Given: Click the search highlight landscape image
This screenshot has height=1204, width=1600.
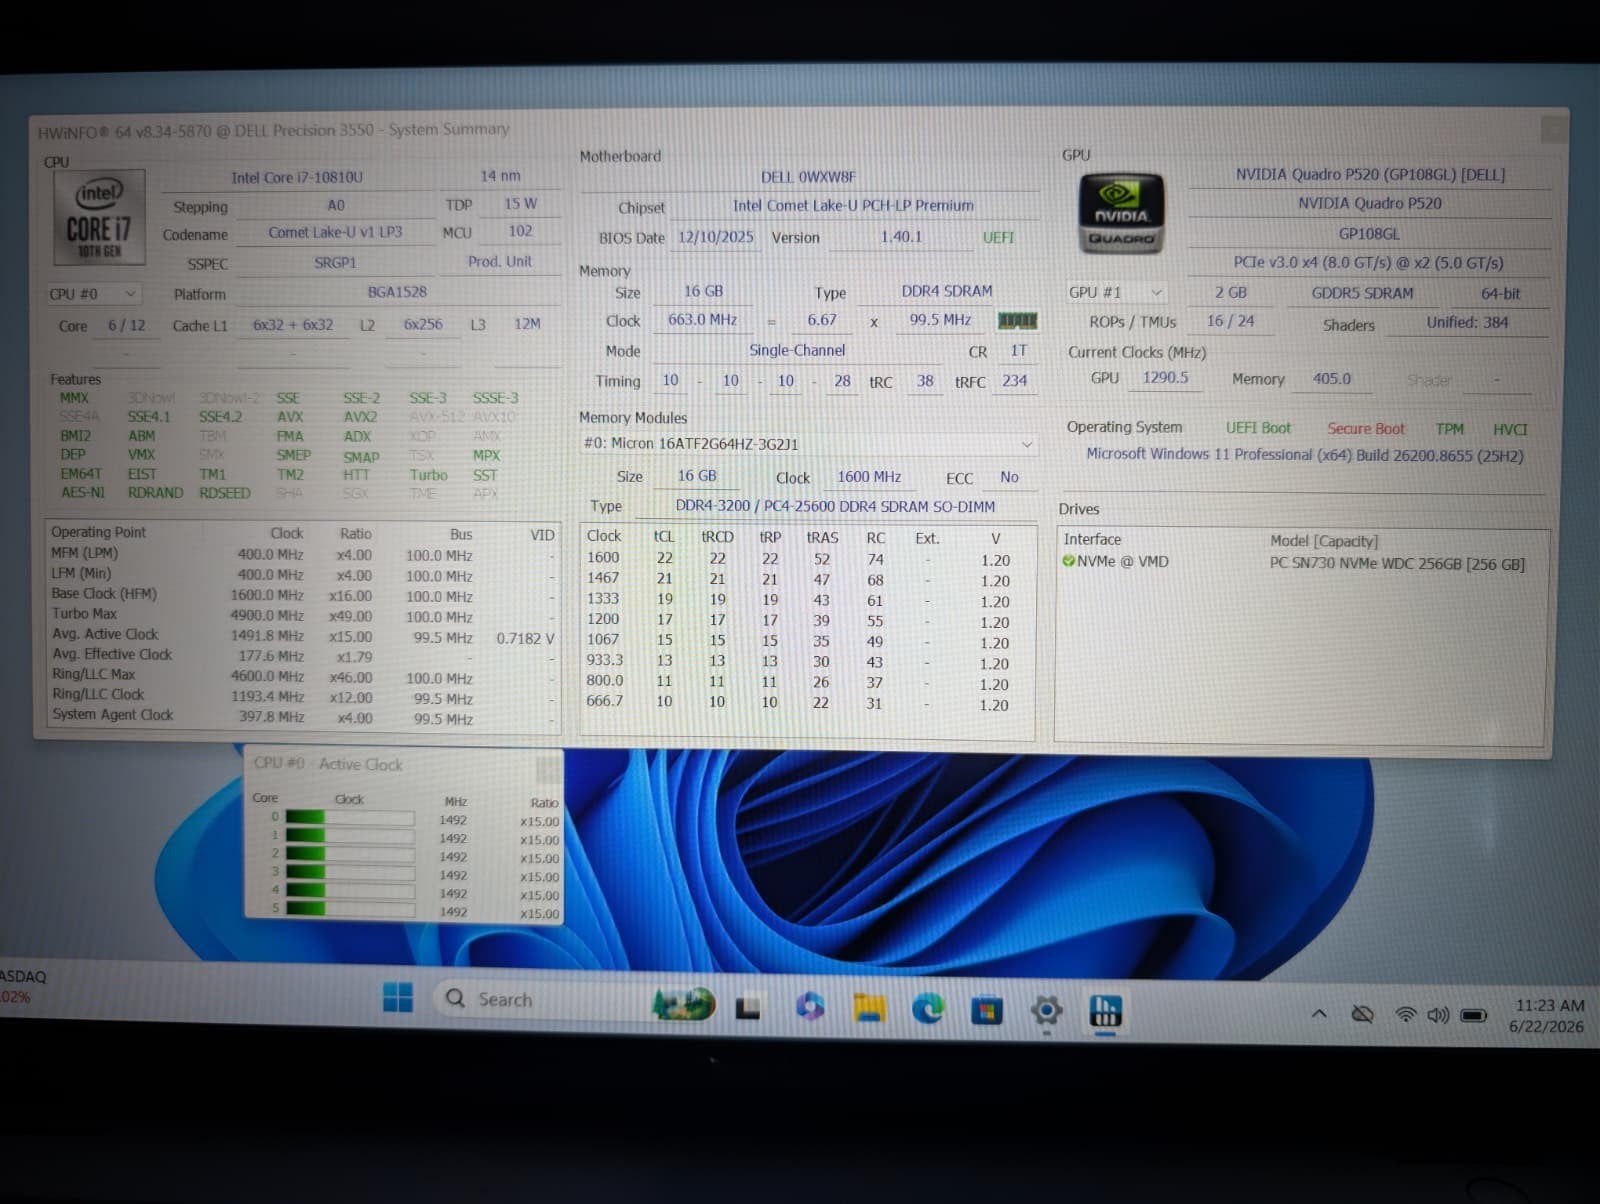Looking at the screenshot, I should coord(683,1003).
